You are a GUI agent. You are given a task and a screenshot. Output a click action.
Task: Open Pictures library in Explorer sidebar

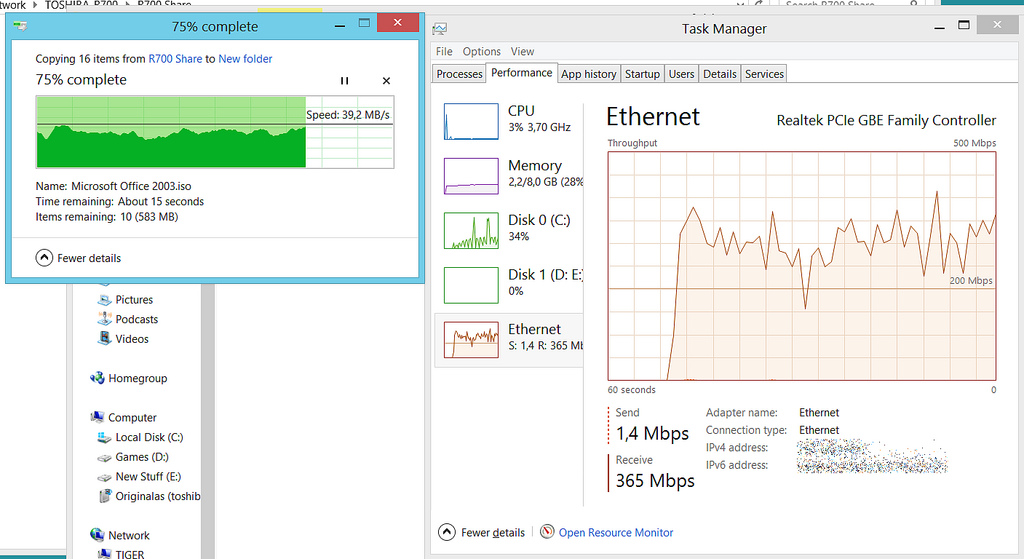[x=134, y=300]
